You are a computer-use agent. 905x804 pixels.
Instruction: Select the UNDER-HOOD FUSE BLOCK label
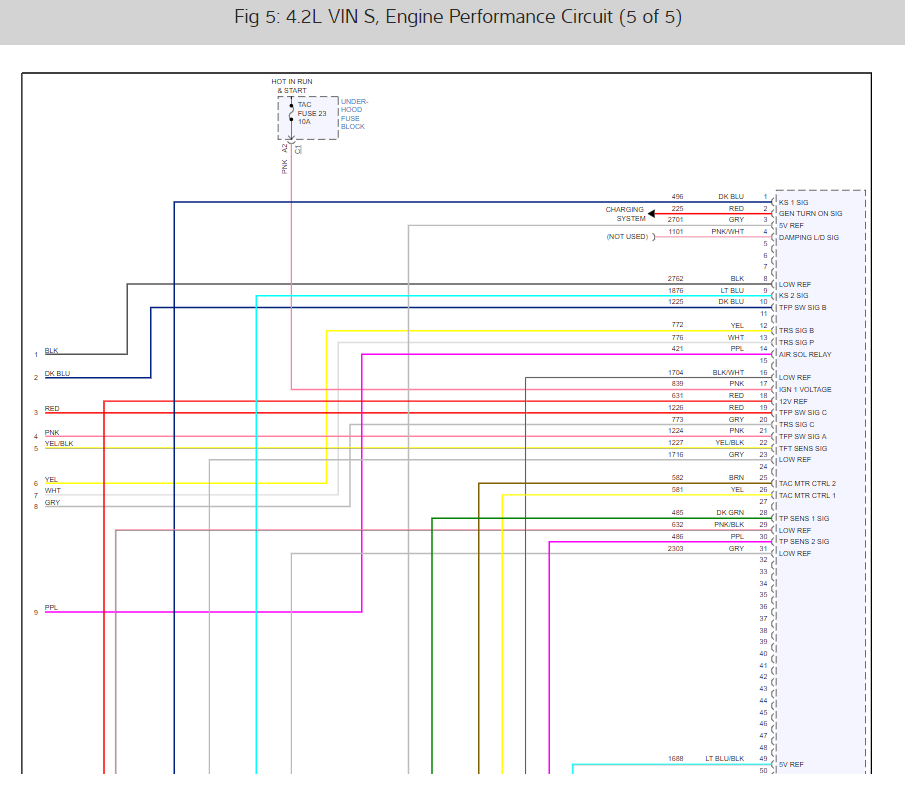354,114
